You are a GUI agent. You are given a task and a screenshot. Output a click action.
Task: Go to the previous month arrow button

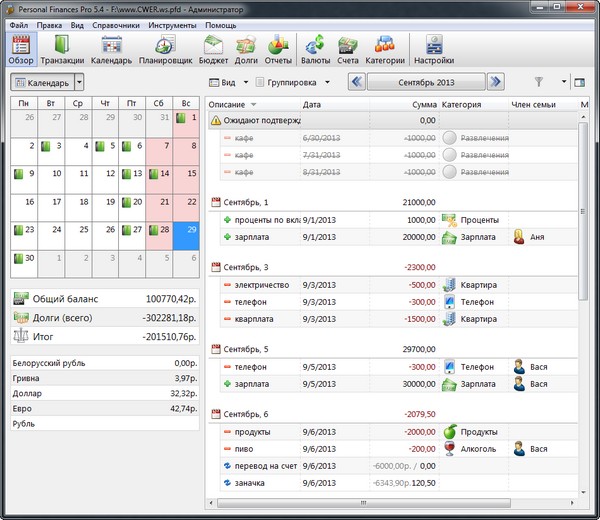356,82
